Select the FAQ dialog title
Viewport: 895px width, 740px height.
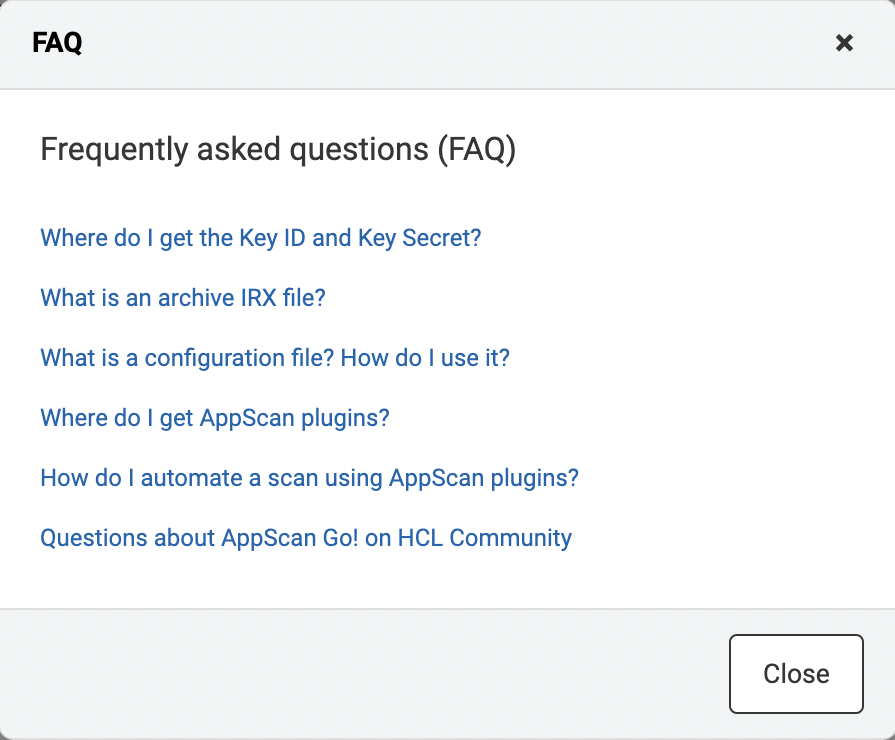[56, 43]
